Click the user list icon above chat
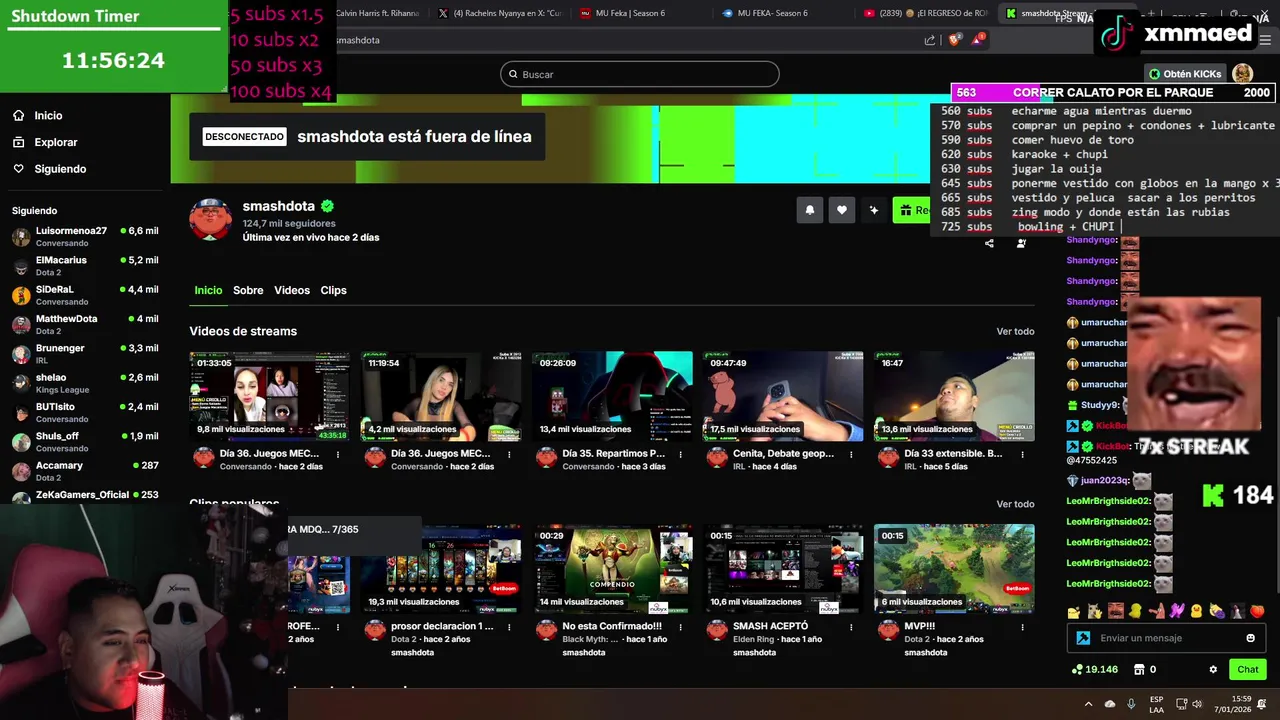This screenshot has height=720, width=1280. coord(1021,243)
